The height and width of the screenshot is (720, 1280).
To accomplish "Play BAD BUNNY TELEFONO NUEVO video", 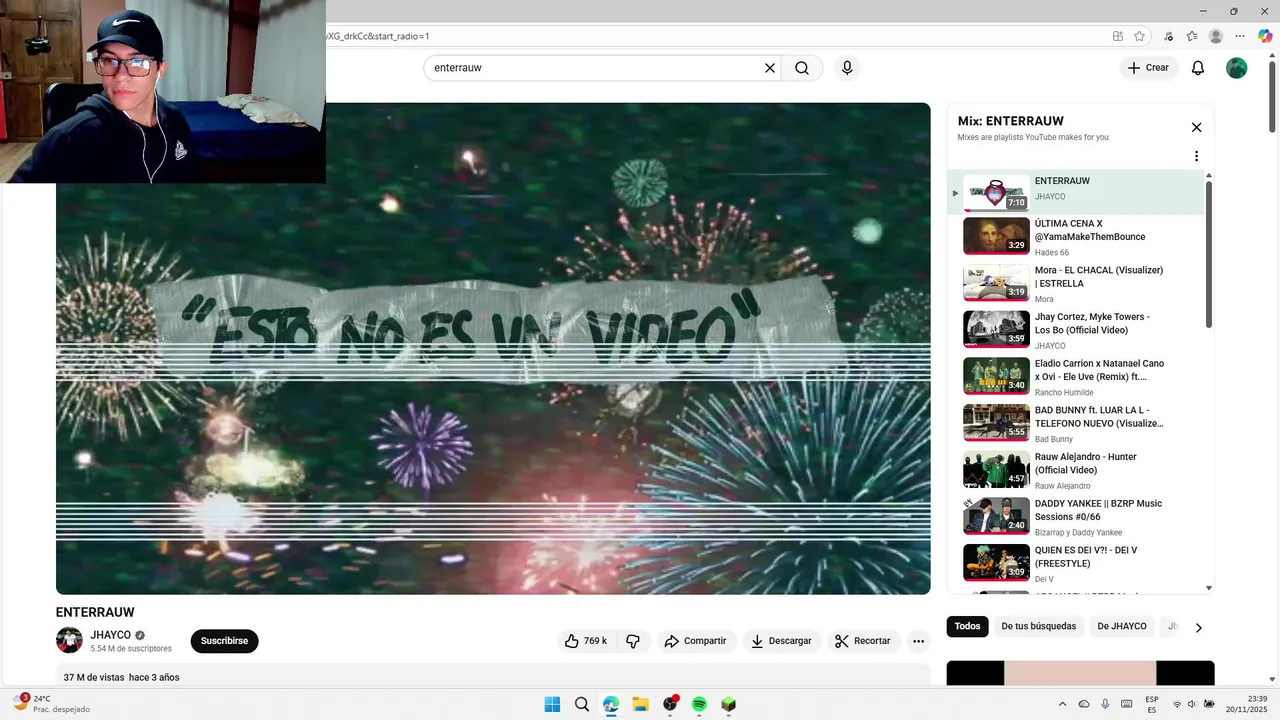I will click(1076, 424).
